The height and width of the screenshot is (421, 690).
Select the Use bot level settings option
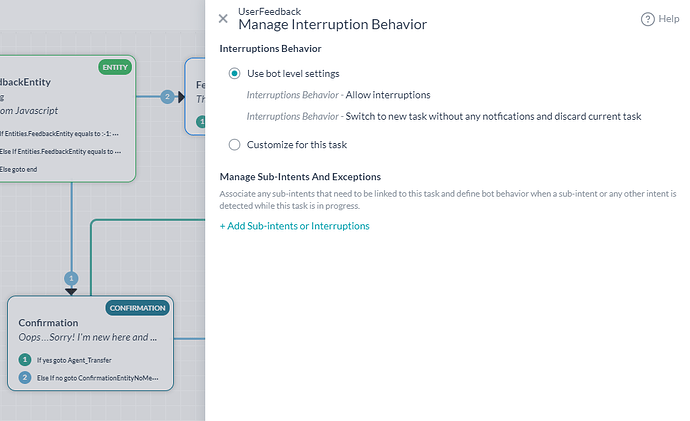235,73
